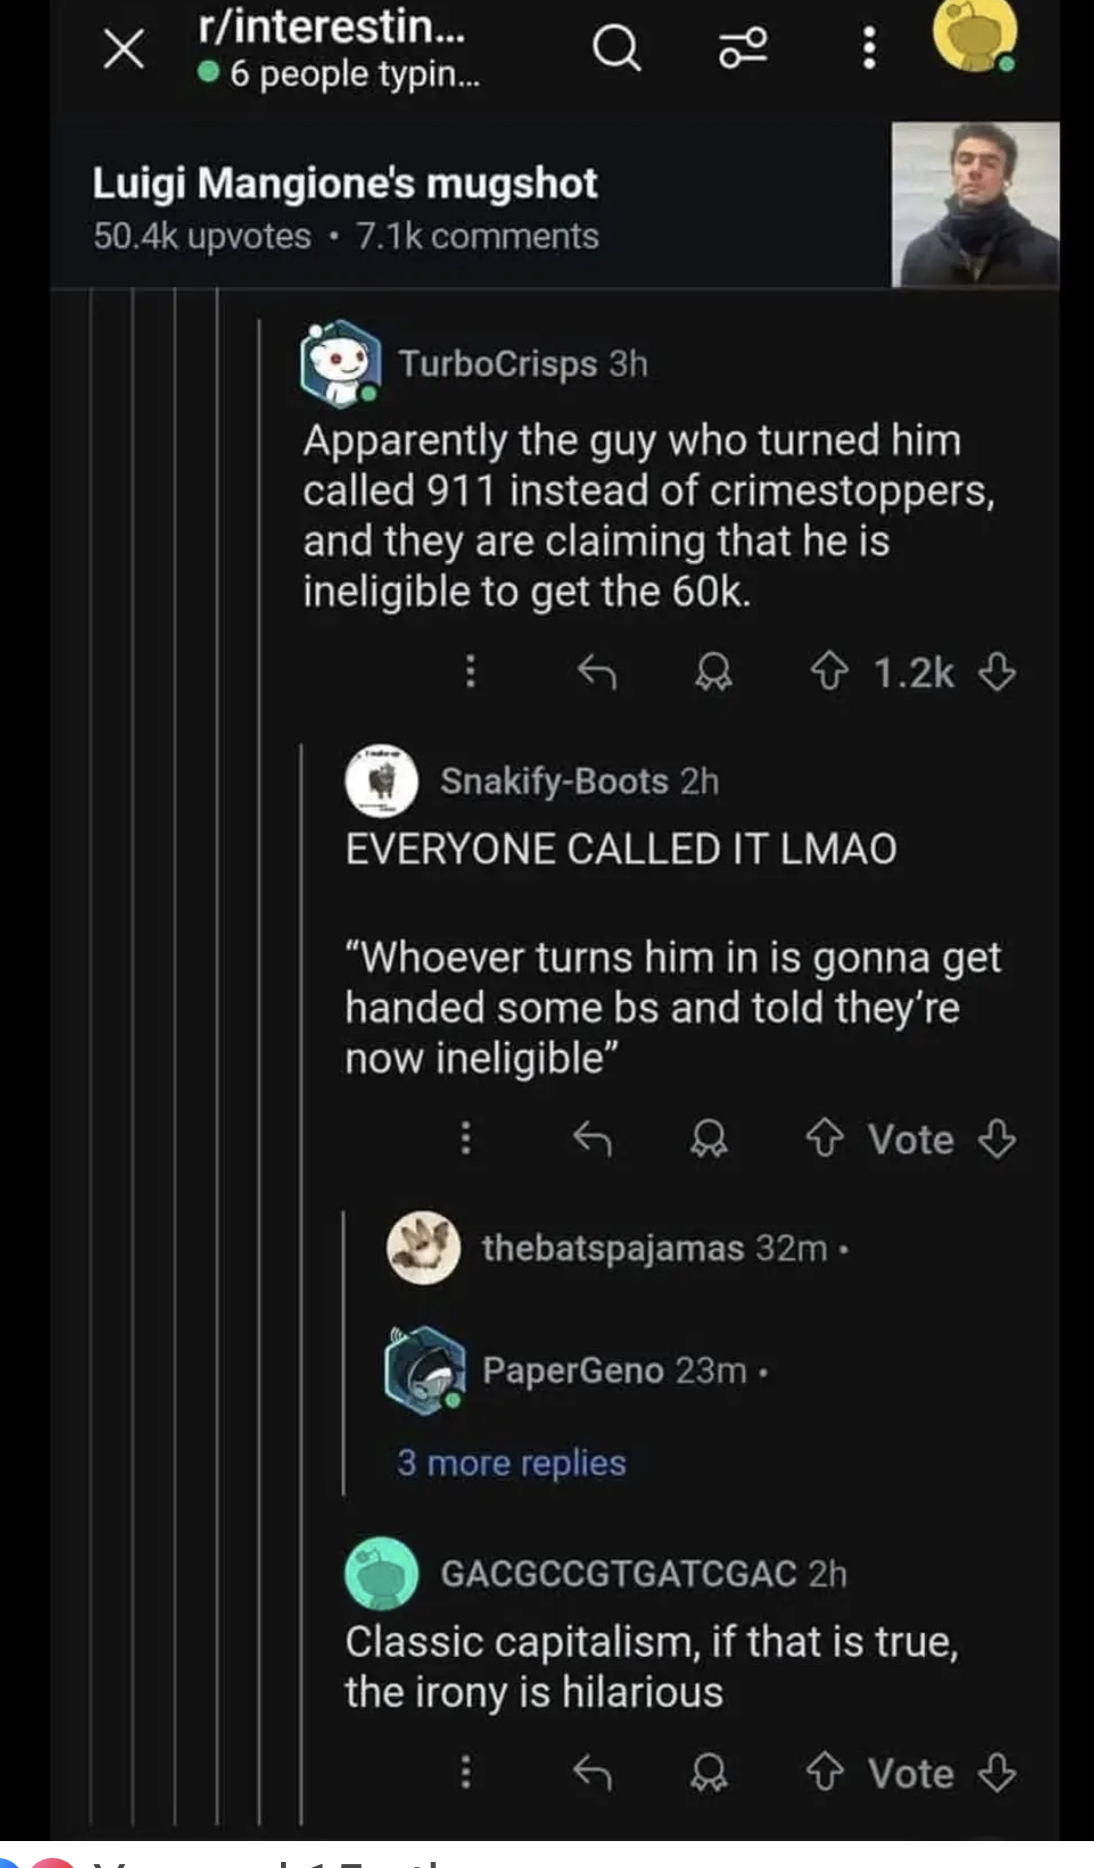The width and height of the screenshot is (1094, 1868).
Task: Open search with the magnifier icon
Action: pyautogui.click(x=616, y=47)
